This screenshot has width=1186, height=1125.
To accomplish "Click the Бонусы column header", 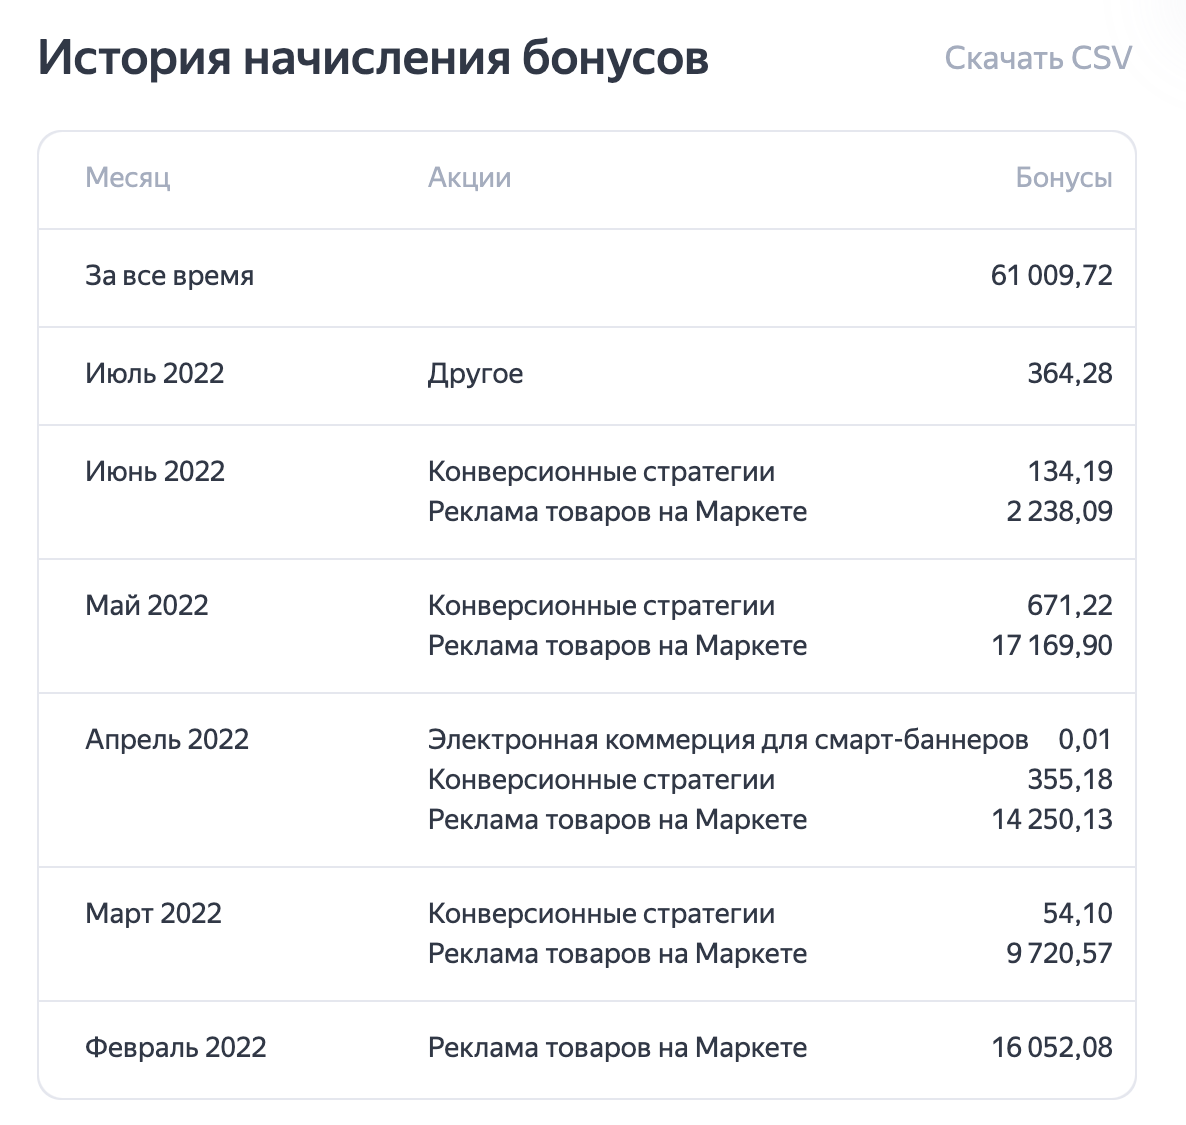I will click(1063, 178).
